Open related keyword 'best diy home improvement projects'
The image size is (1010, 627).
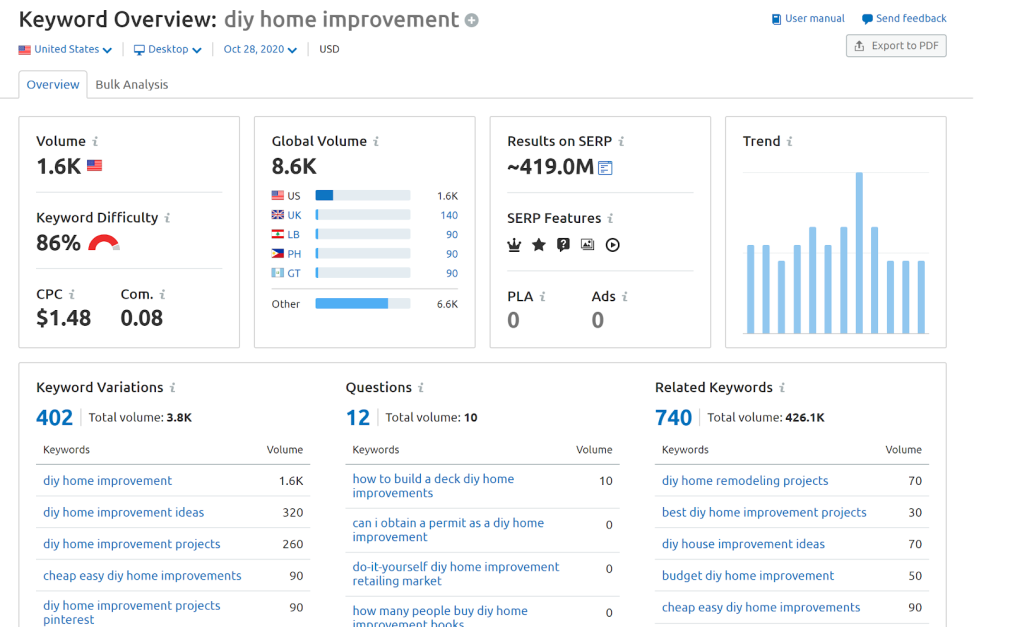tap(764, 513)
